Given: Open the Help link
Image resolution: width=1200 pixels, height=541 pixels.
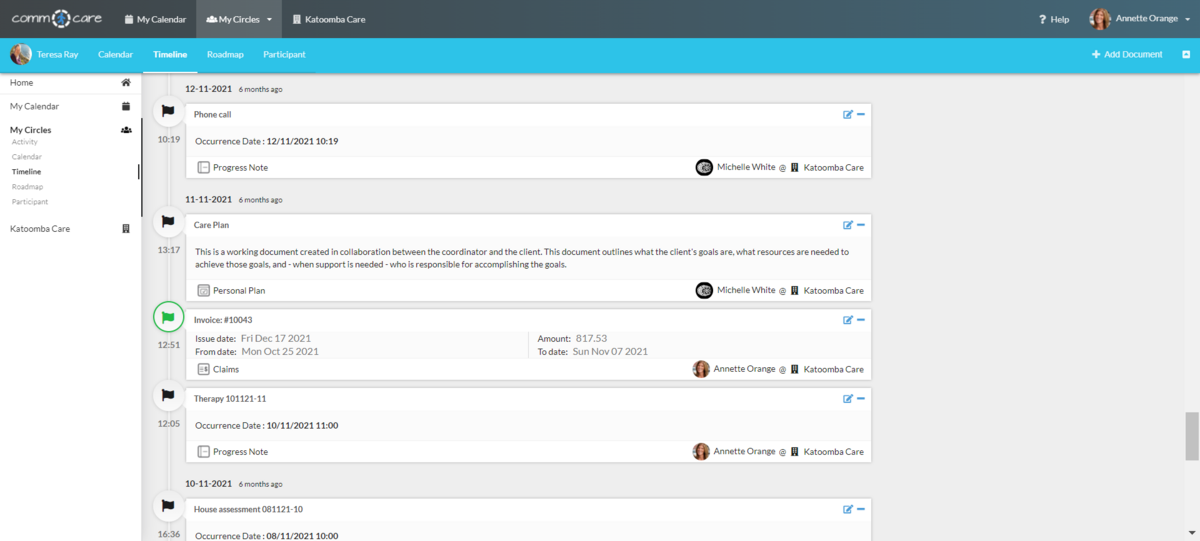Looking at the screenshot, I should [x=1054, y=19].
